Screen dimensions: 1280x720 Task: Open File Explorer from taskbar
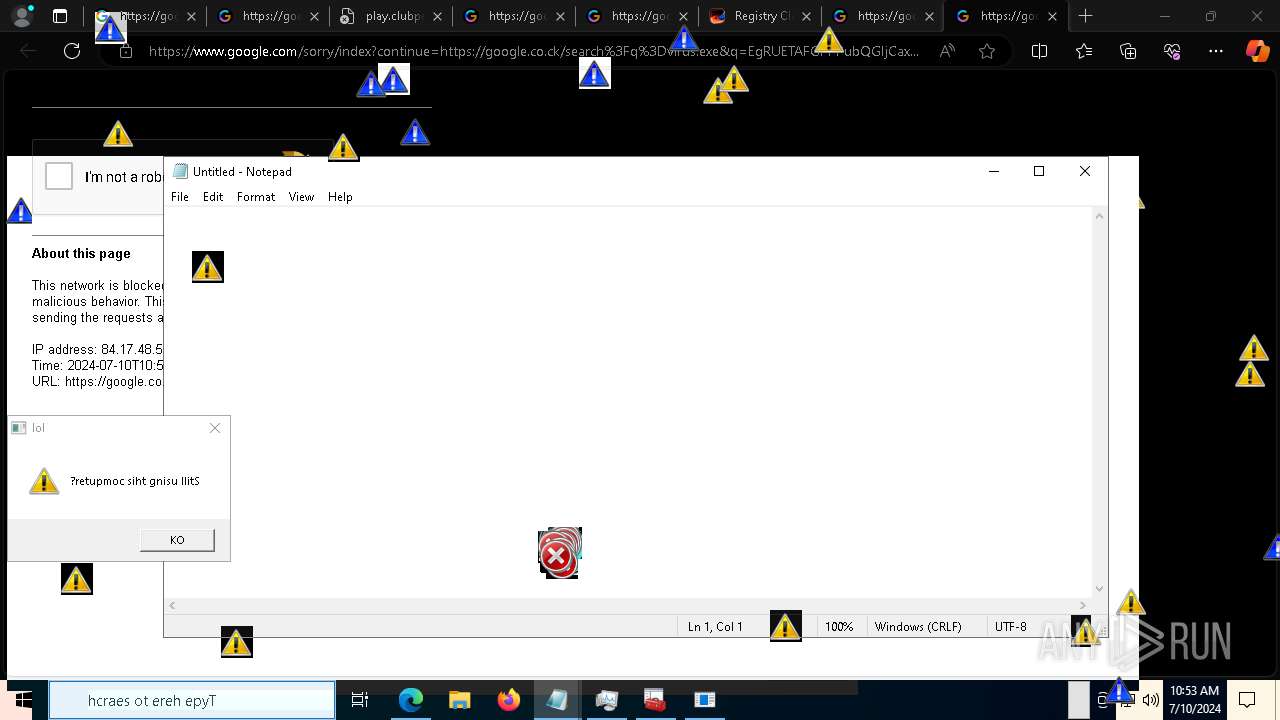click(x=459, y=700)
